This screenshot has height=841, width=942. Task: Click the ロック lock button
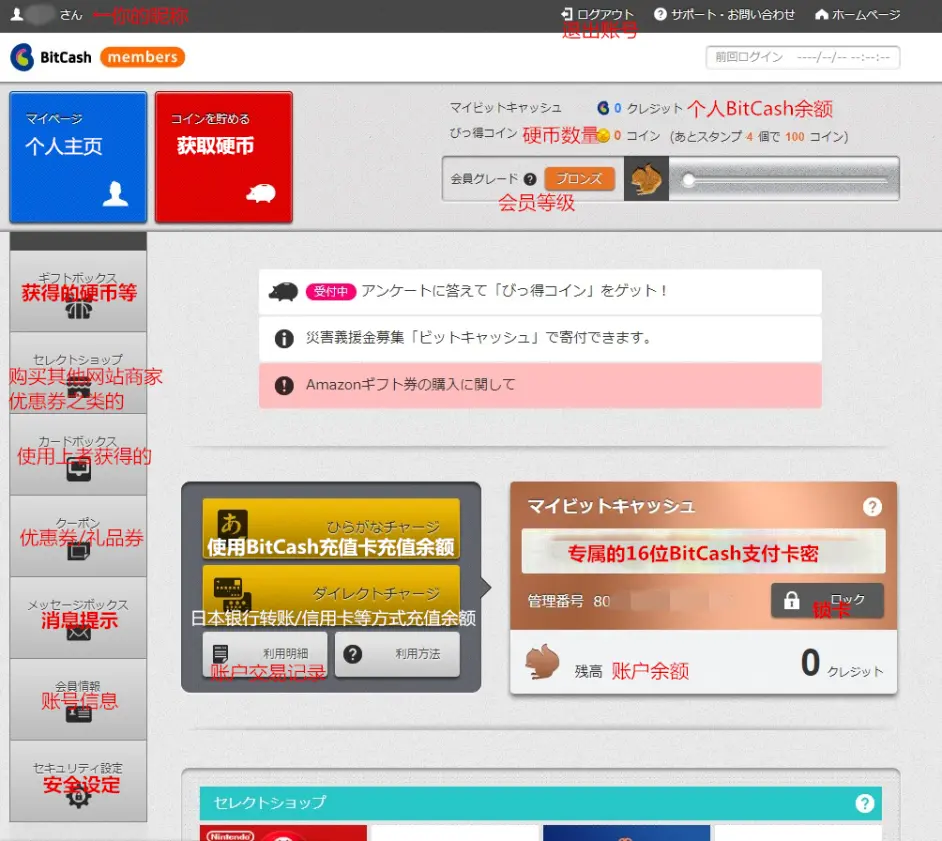827,600
